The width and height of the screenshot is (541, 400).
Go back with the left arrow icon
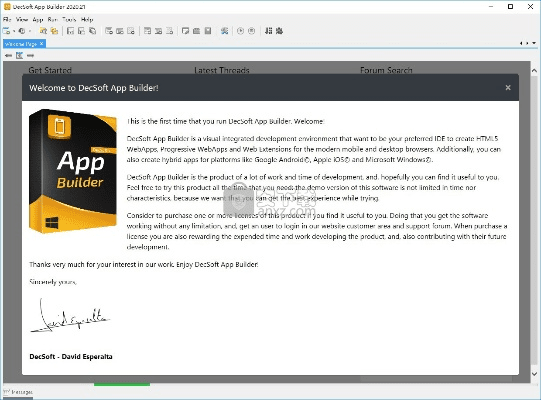(8, 55)
